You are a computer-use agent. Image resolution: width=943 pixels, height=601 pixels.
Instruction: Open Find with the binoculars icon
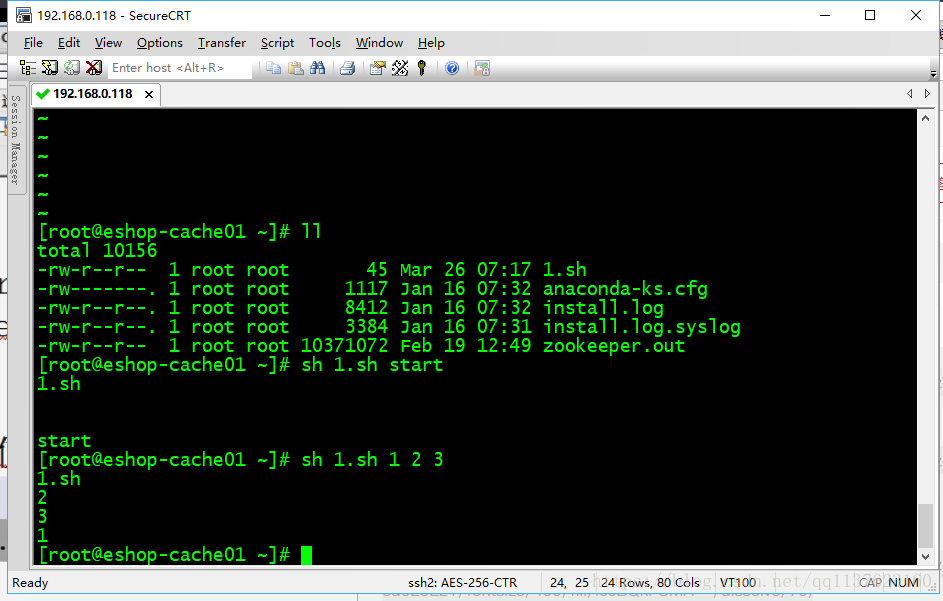(318, 68)
